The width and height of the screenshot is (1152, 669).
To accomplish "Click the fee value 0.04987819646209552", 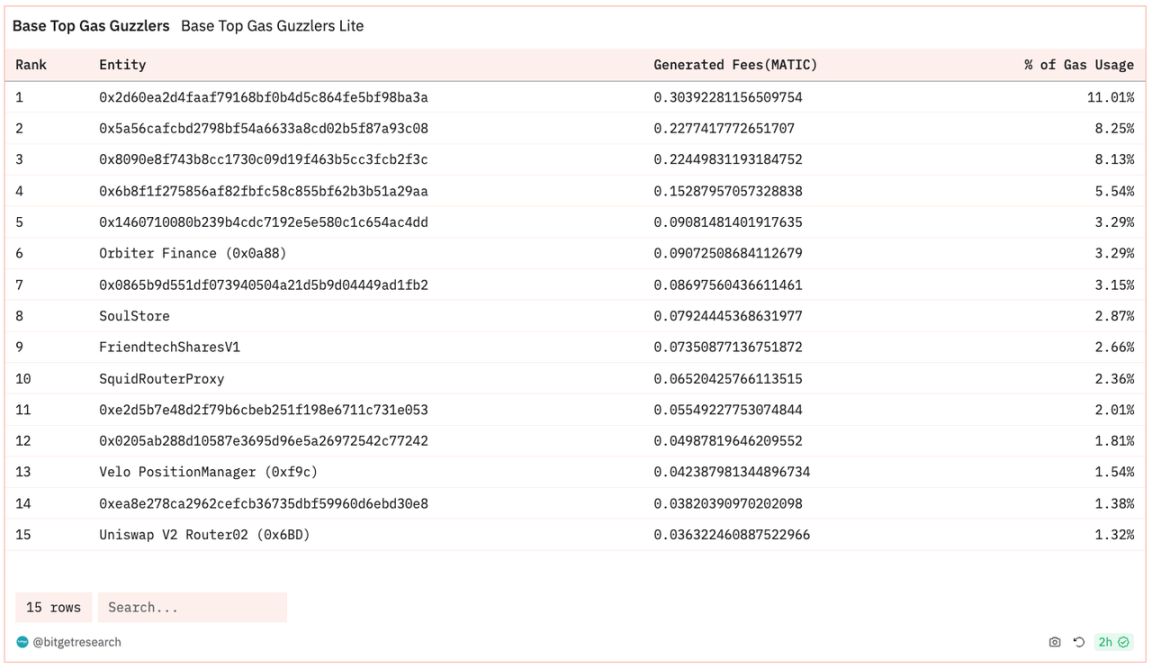I will [x=728, y=441].
